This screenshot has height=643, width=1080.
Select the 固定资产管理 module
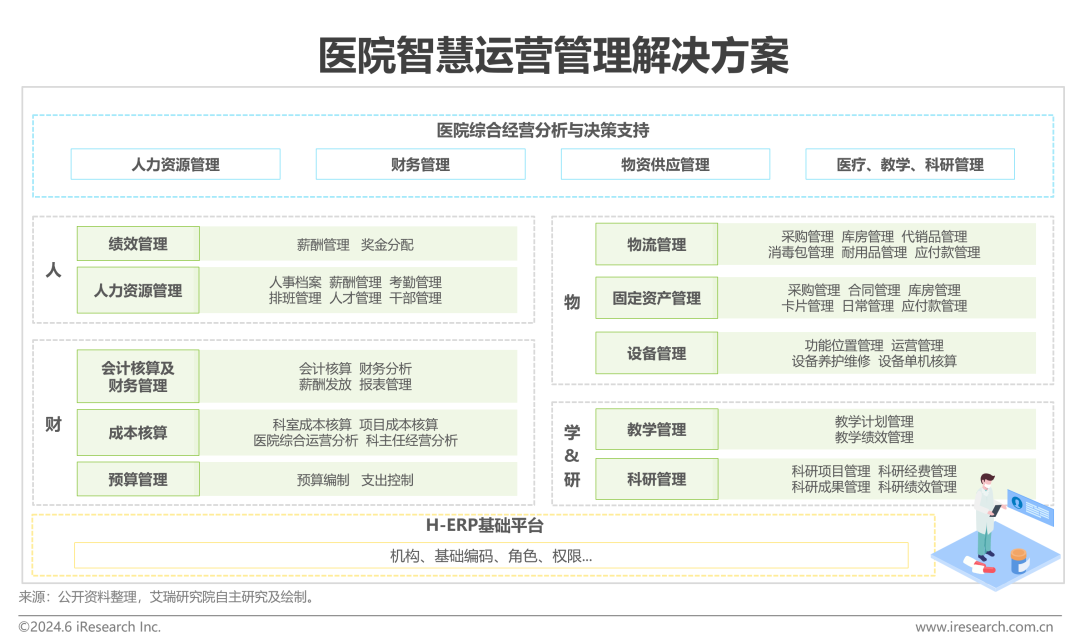657,297
